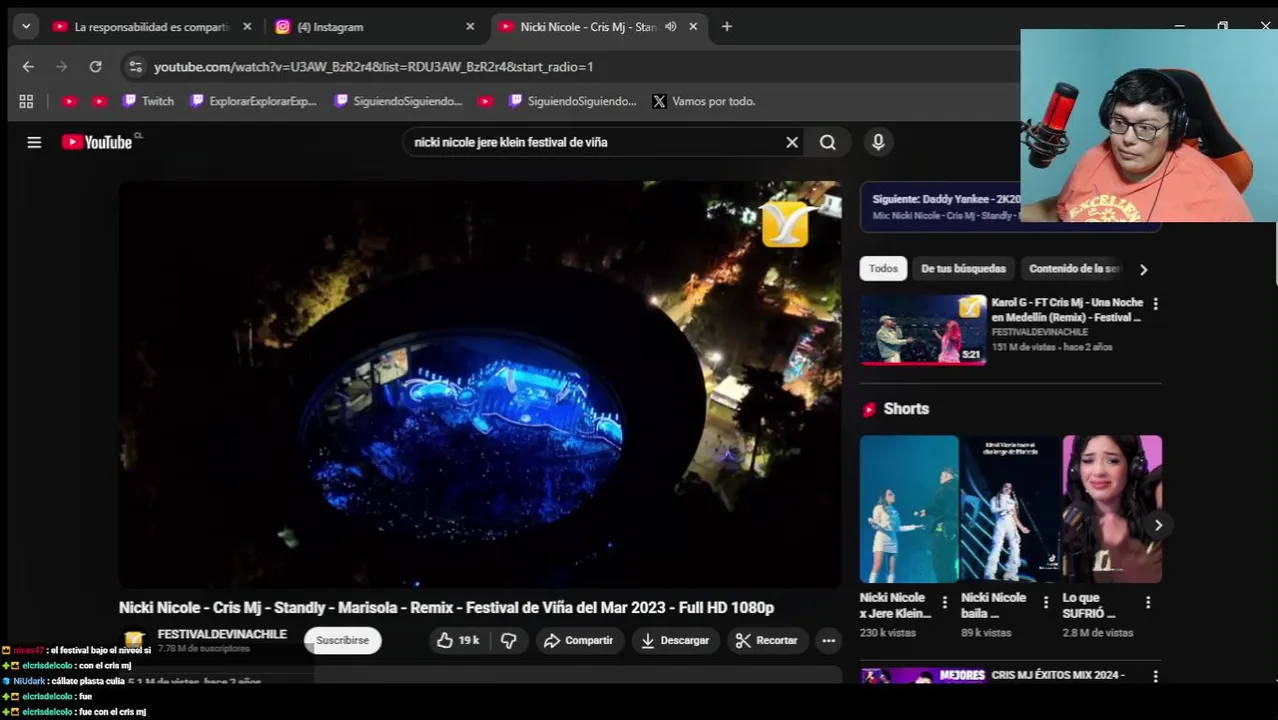Open more actions three-dot menu
The width and height of the screenshot is (1278, 720).
pos(829,640)
